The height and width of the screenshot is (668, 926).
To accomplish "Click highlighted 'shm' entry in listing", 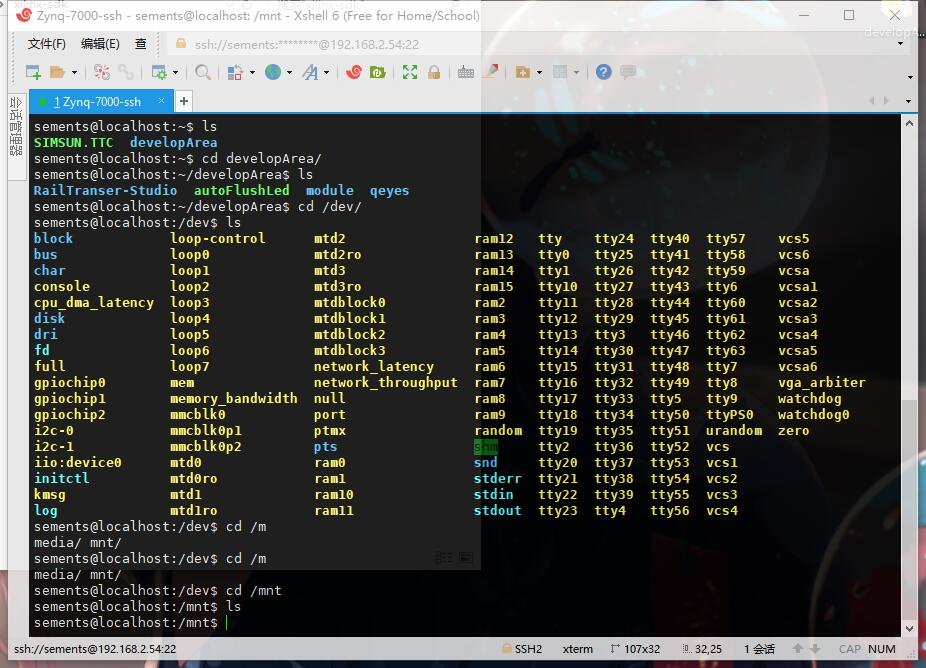I will point(485,447).
